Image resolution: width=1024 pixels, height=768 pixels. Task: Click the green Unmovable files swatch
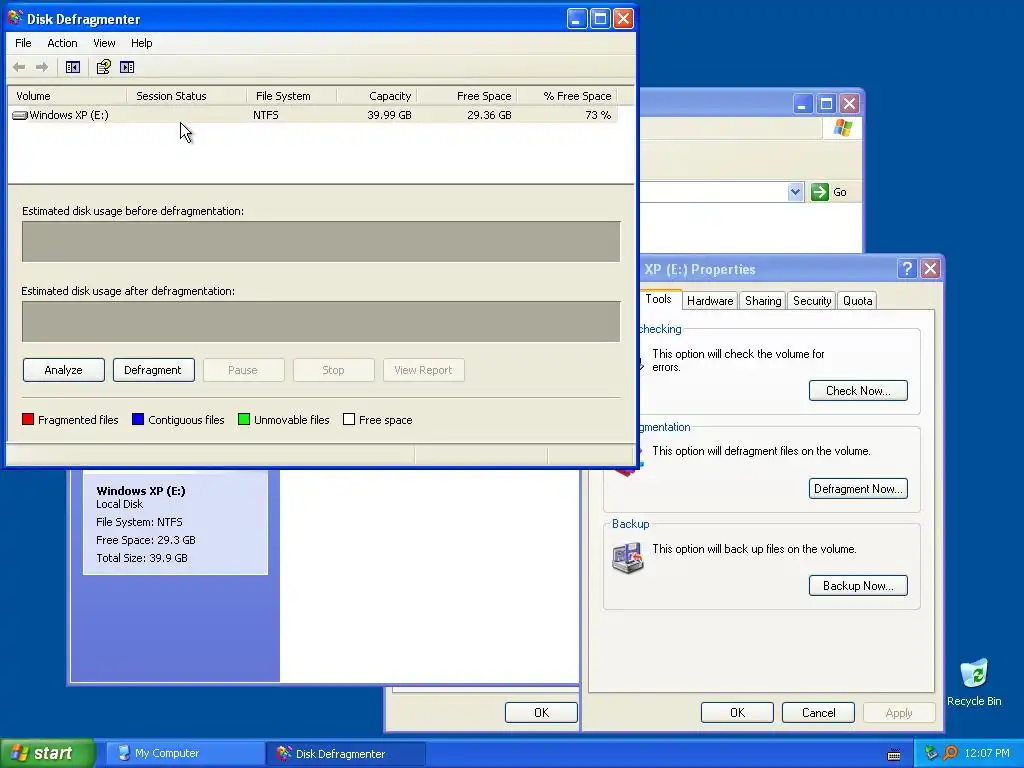[x=244, y=419]
